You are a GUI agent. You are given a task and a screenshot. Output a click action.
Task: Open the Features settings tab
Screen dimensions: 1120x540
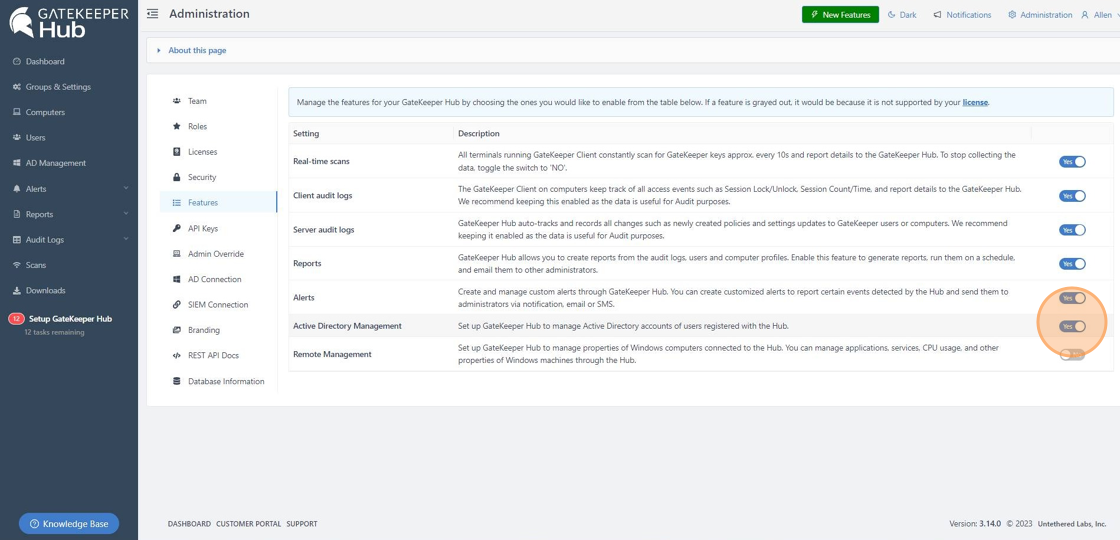pos(219,203)
